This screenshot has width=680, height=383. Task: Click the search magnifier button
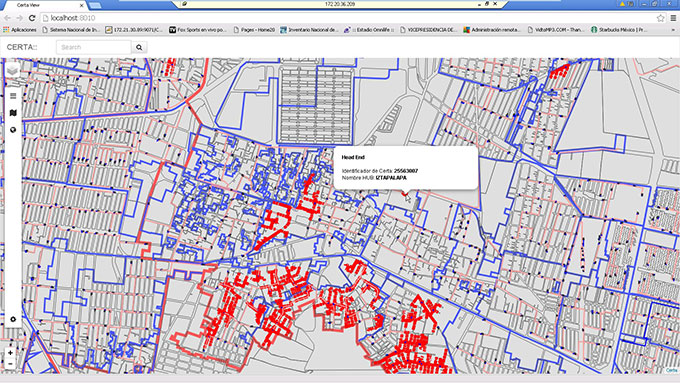[139, 47]
